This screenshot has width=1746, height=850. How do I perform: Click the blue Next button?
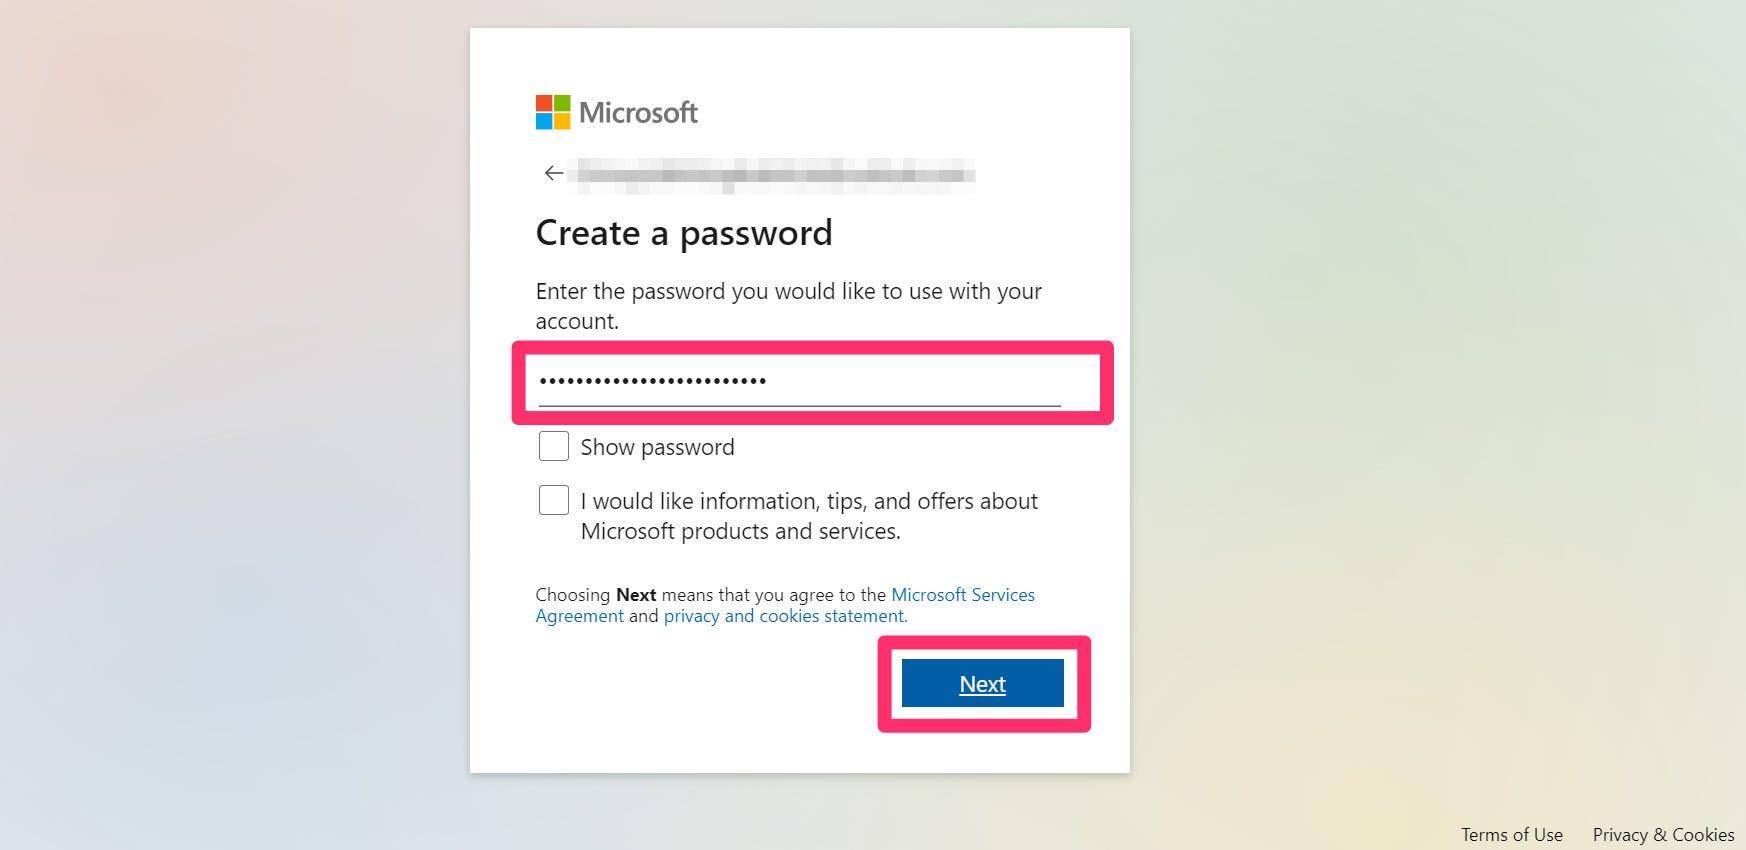[x=983, y=683]
